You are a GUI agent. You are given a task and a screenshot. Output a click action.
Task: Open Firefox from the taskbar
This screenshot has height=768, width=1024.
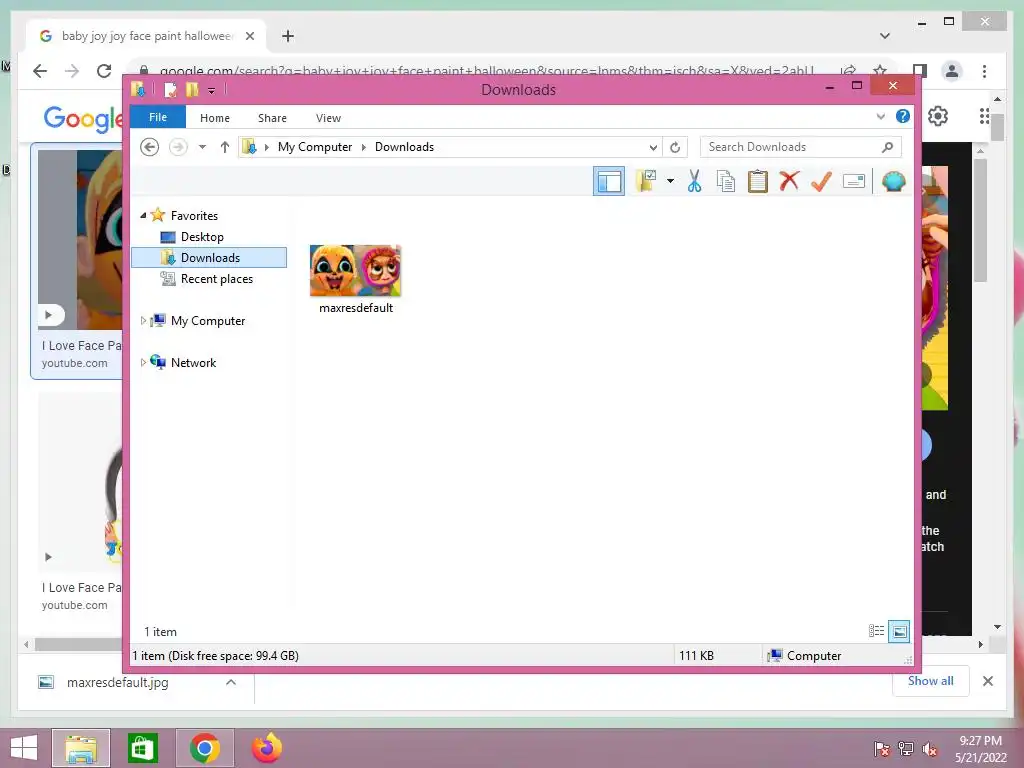click(x=266, y=748)
